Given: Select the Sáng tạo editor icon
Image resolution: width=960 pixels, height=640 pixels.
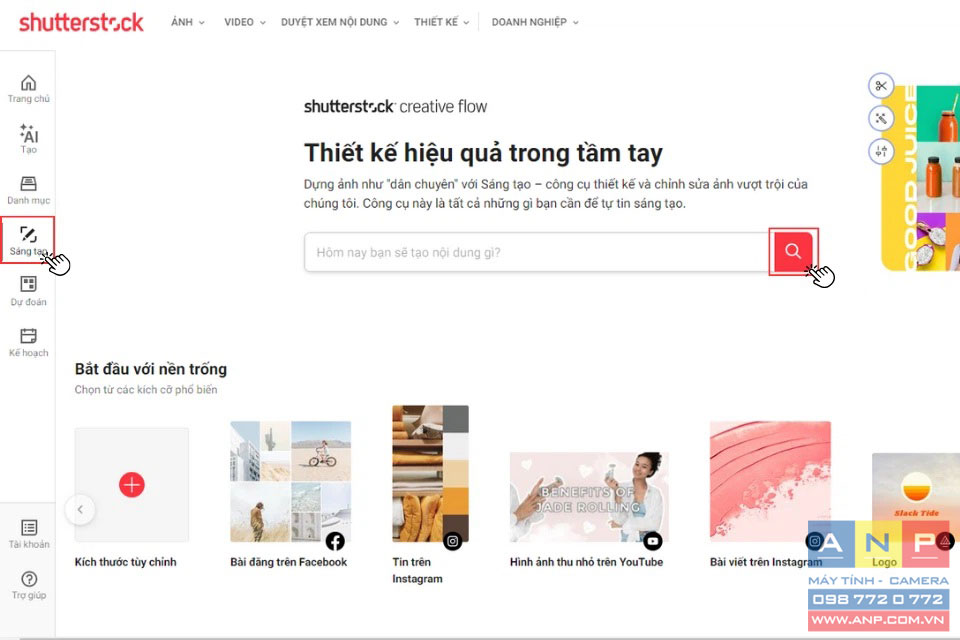Looking at the screenshot, I should [x=28, y=241].
